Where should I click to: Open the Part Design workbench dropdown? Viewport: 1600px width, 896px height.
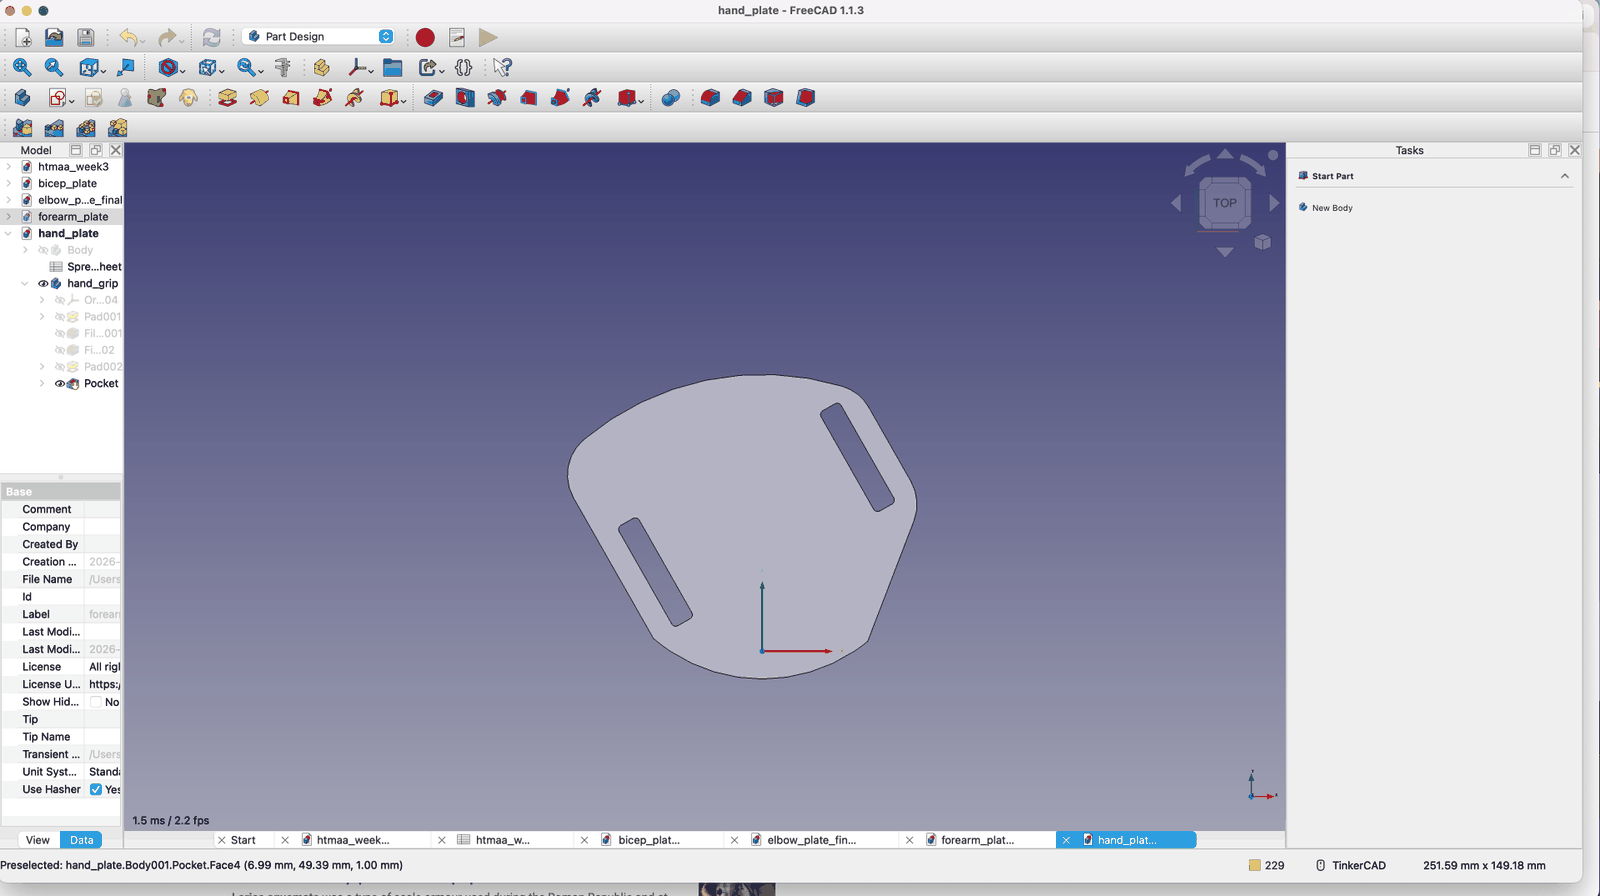319,36
